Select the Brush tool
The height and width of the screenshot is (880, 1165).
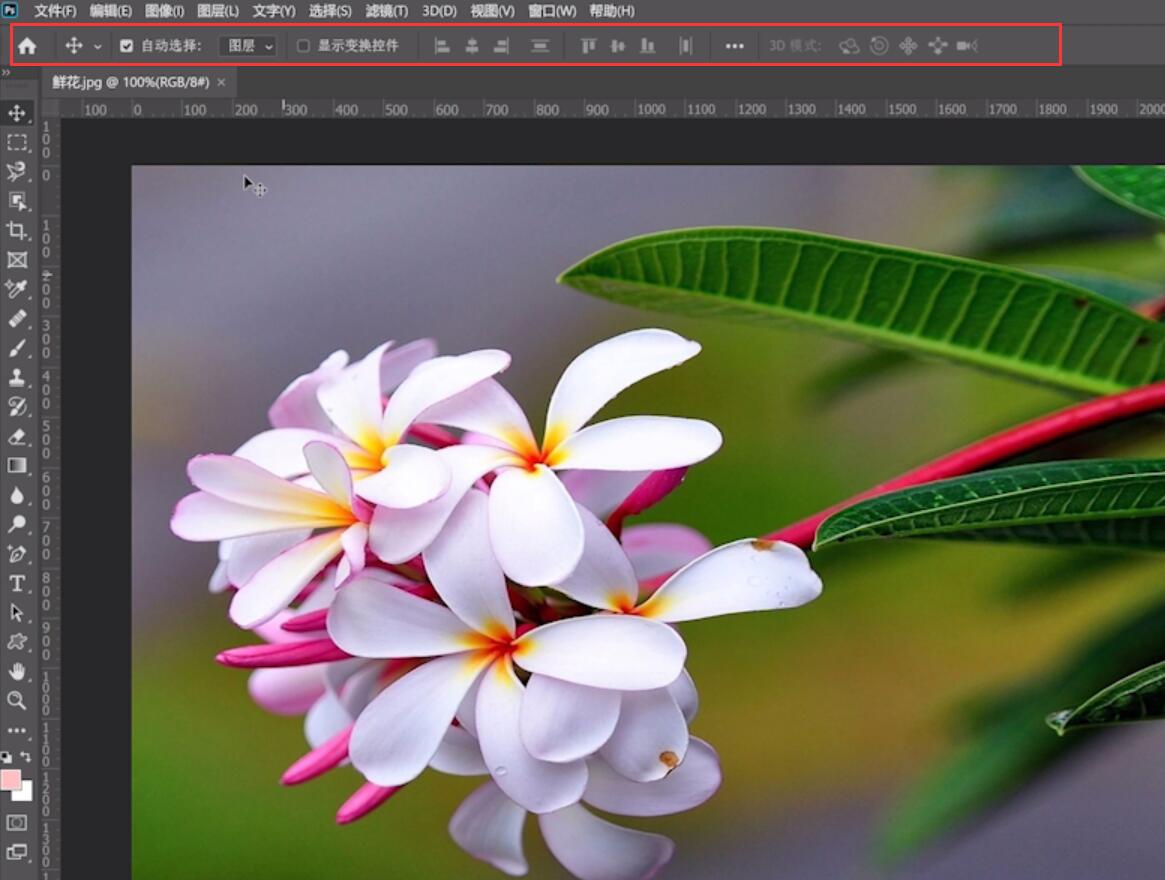16,348
